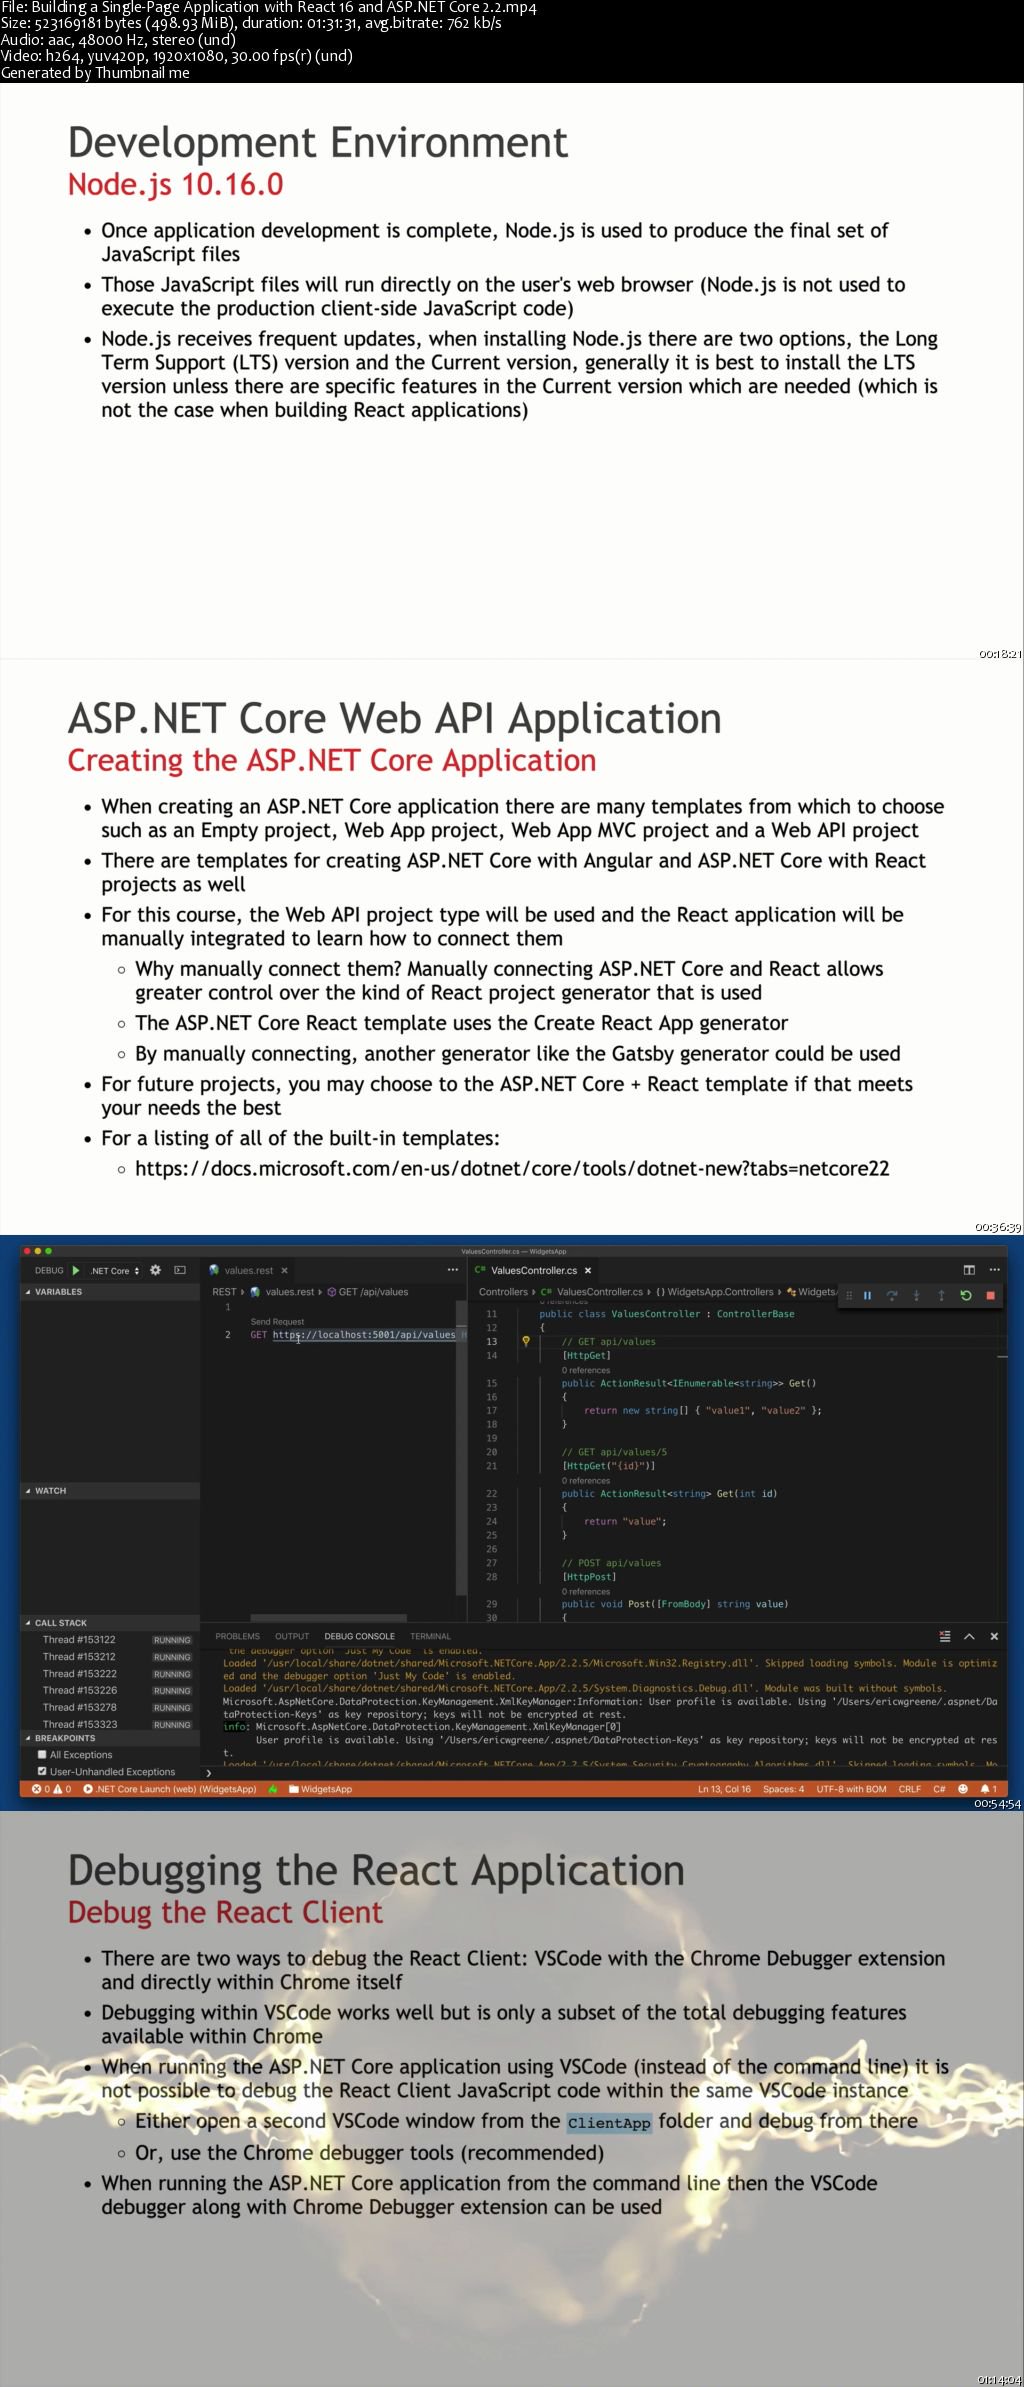Collapse the VARIABLES section
Viewport: 1024px width, 2387px height.
coord(110,1292)
